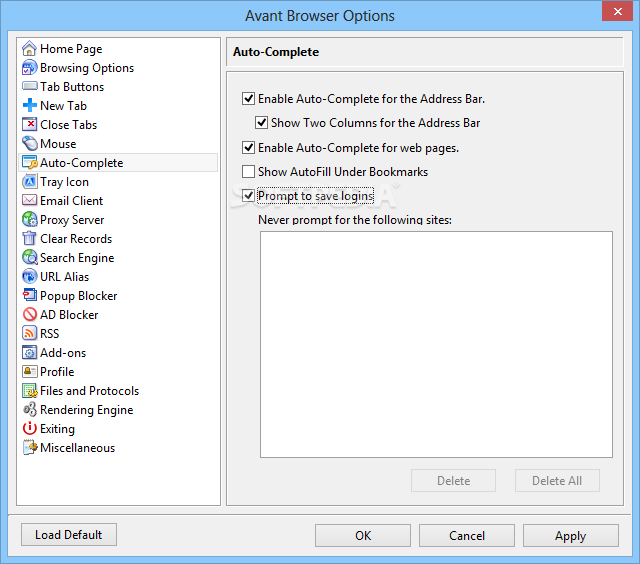640x564 pixels.
Task: Click the Home Page house icon
Action: pos(29,49)
